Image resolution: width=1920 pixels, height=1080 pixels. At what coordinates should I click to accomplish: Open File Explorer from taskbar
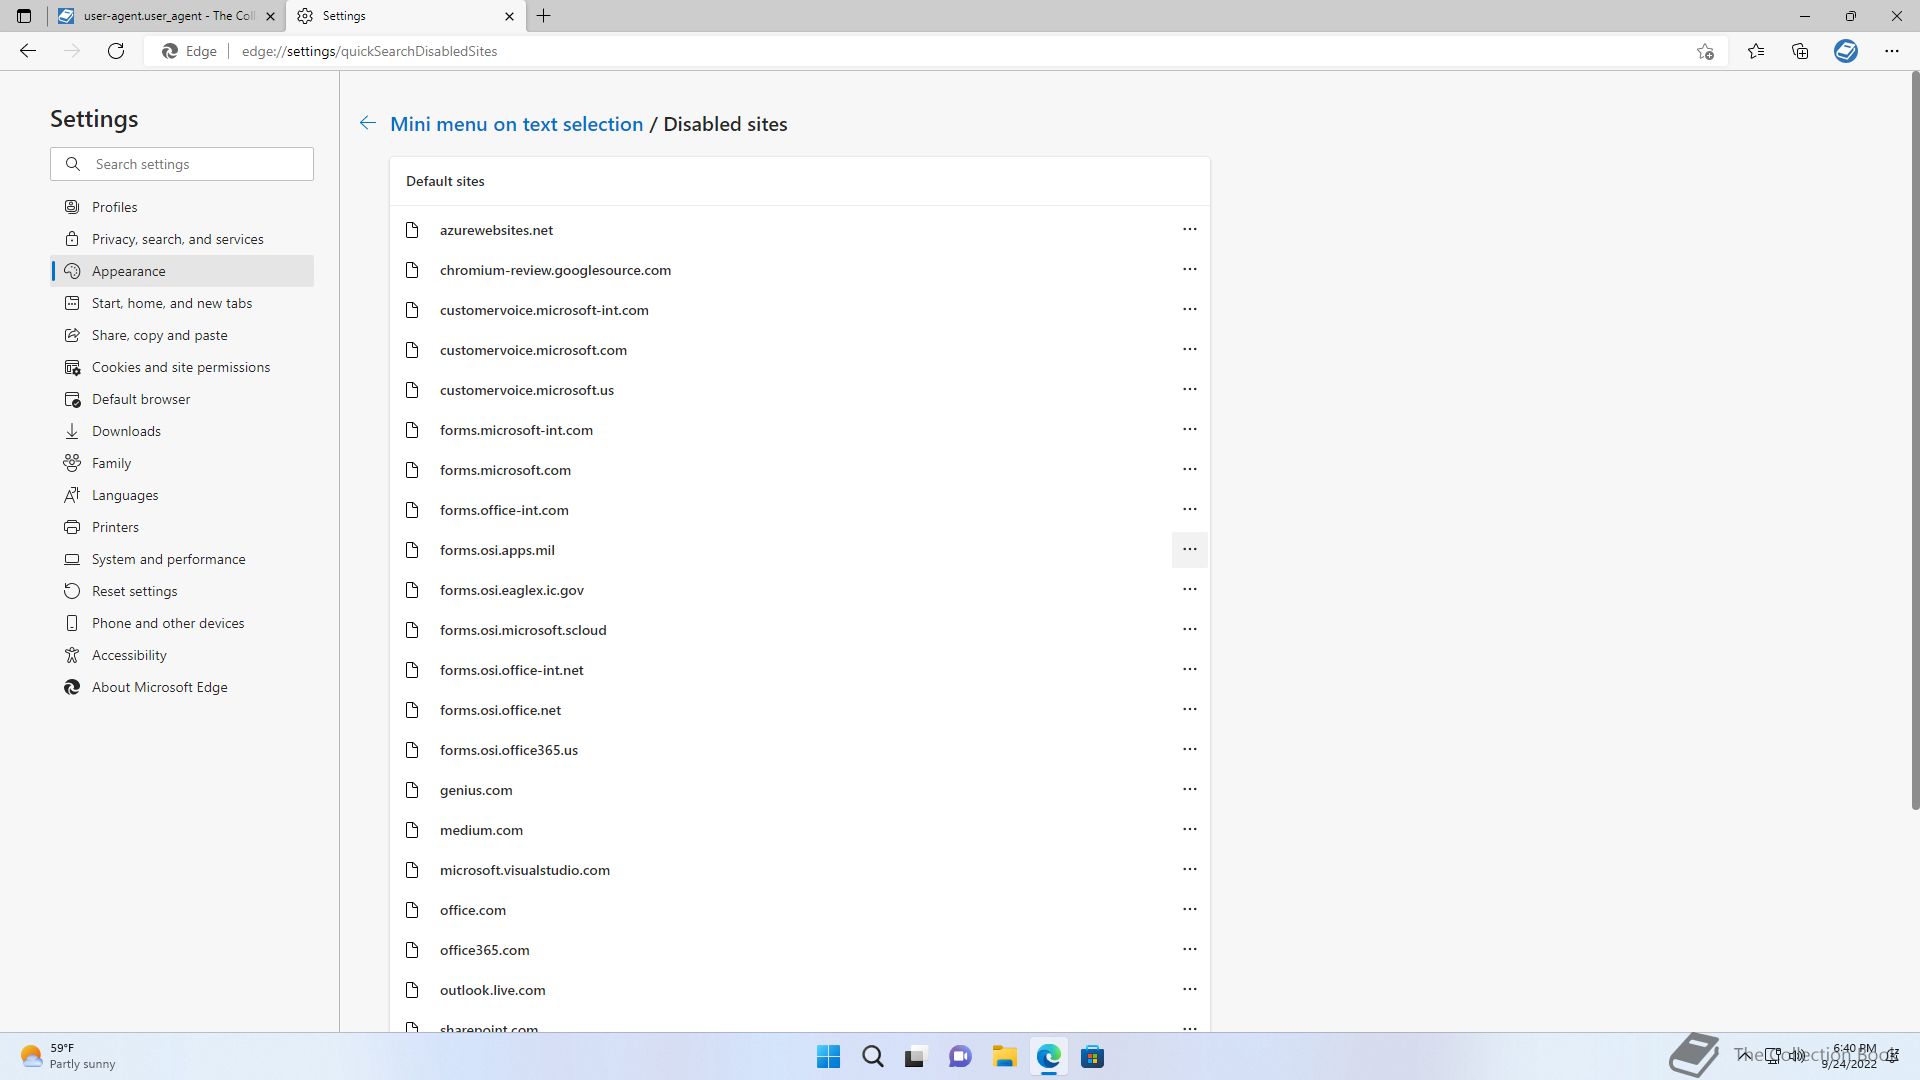[x=1004, y=1057]
